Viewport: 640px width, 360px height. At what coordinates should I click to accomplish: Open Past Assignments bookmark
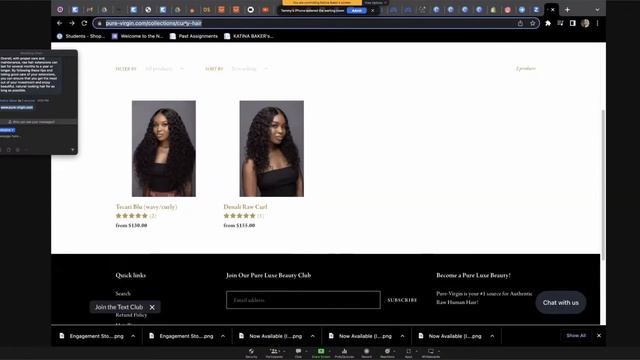coord(194,36)
